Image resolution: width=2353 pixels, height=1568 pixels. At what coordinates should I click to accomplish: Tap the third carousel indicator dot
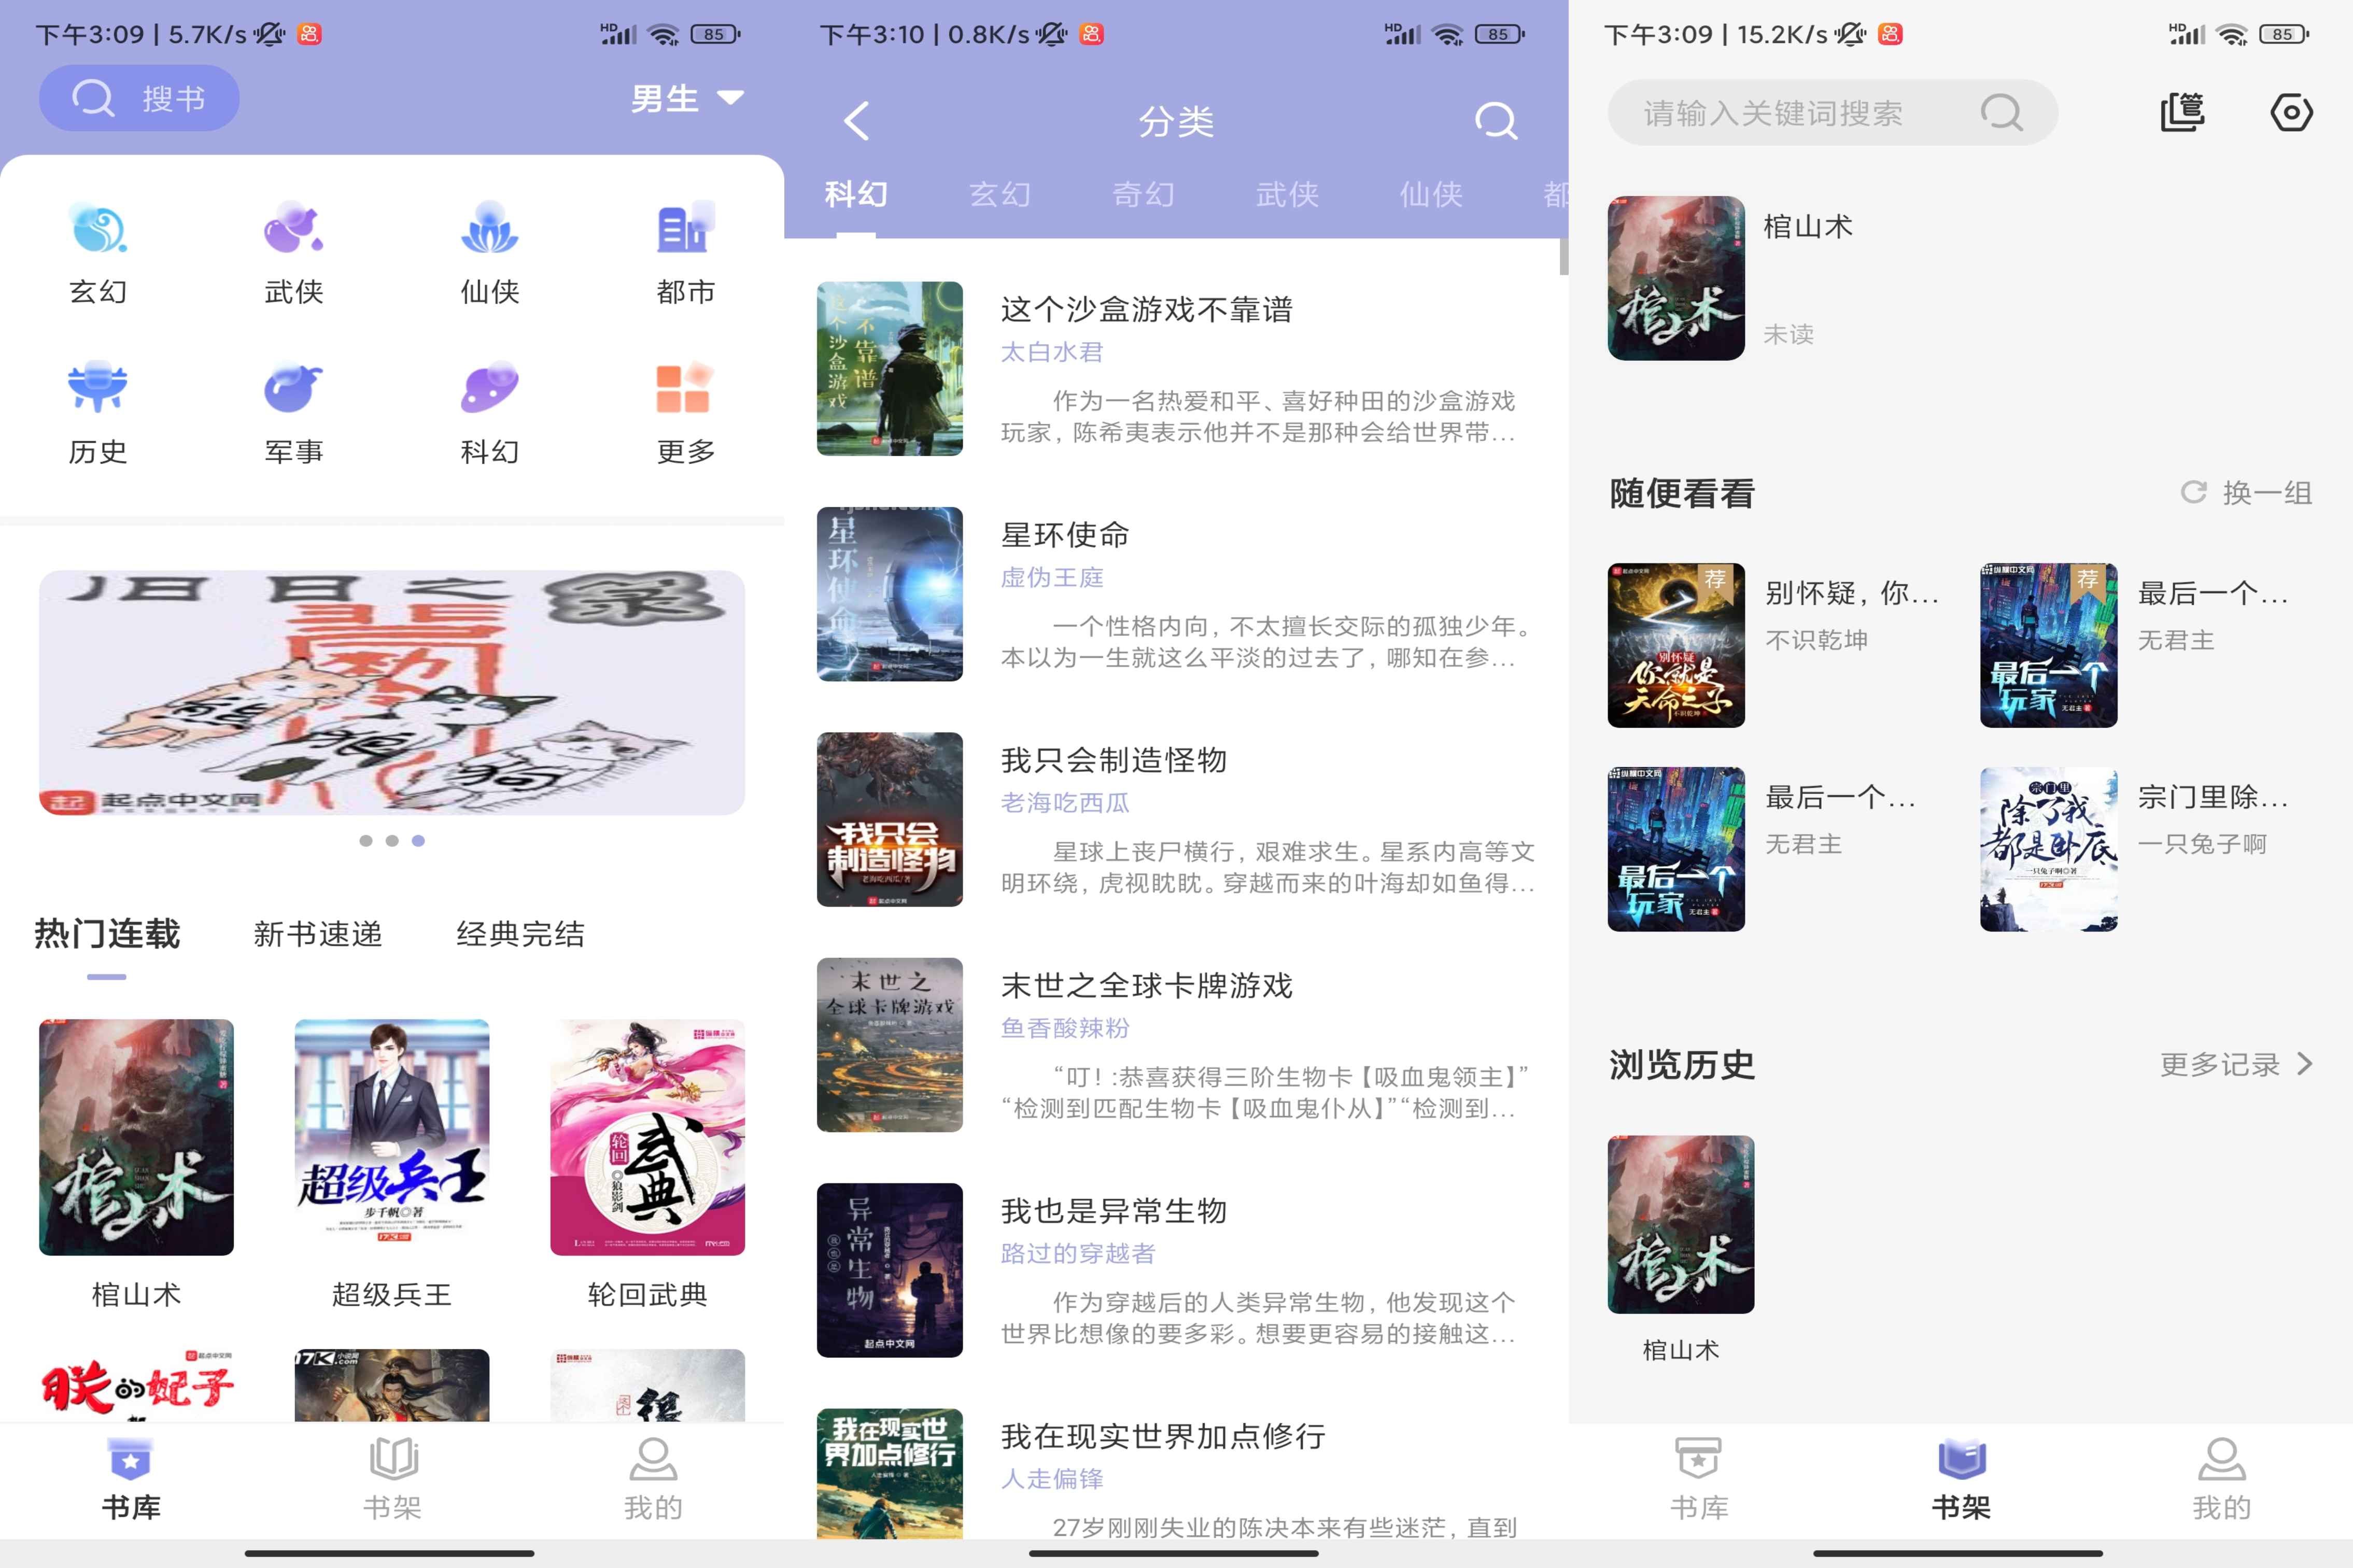[x=418, y=841]
